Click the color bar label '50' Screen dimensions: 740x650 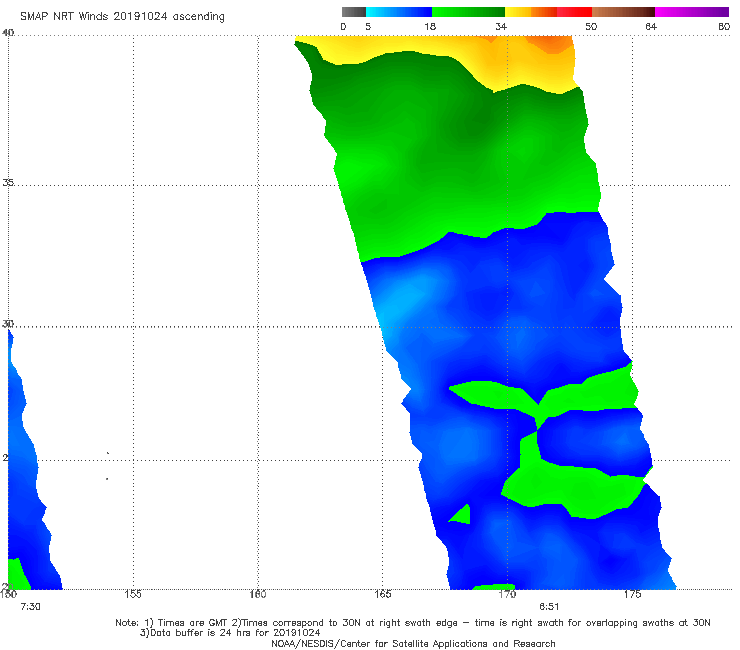591,26
